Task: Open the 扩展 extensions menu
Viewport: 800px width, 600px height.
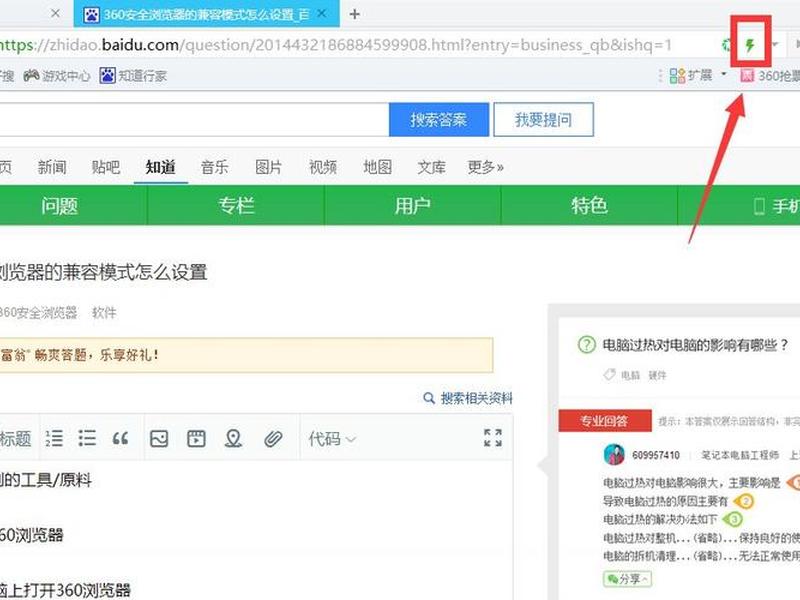Action: pyautogui.click(x=697, y=76)
